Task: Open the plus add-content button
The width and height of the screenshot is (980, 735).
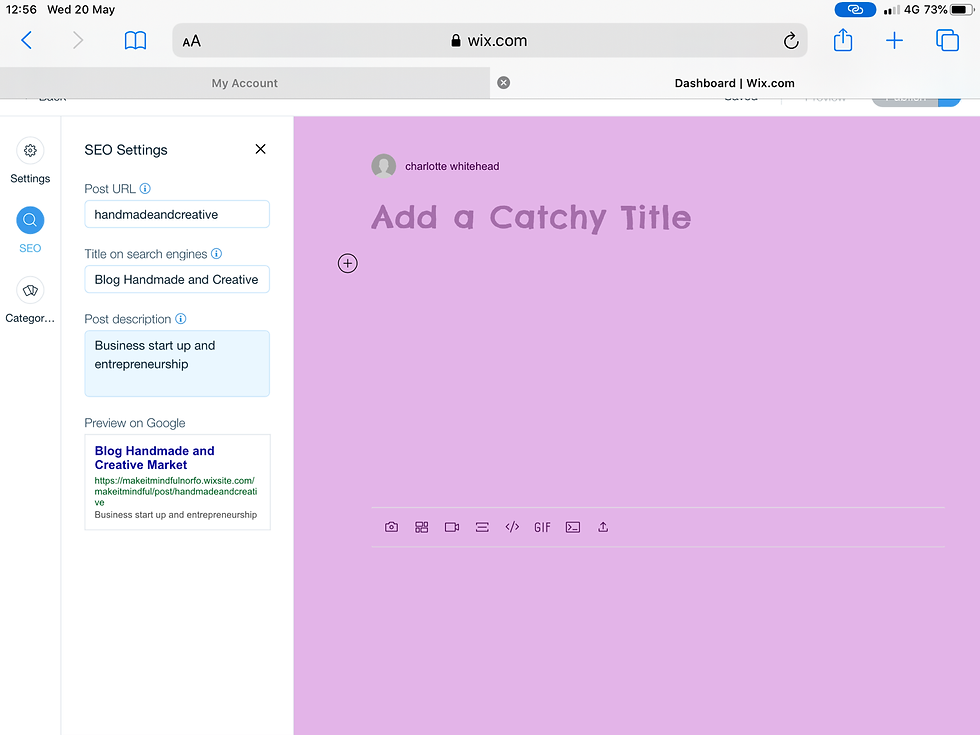Action: click(348, 263)
